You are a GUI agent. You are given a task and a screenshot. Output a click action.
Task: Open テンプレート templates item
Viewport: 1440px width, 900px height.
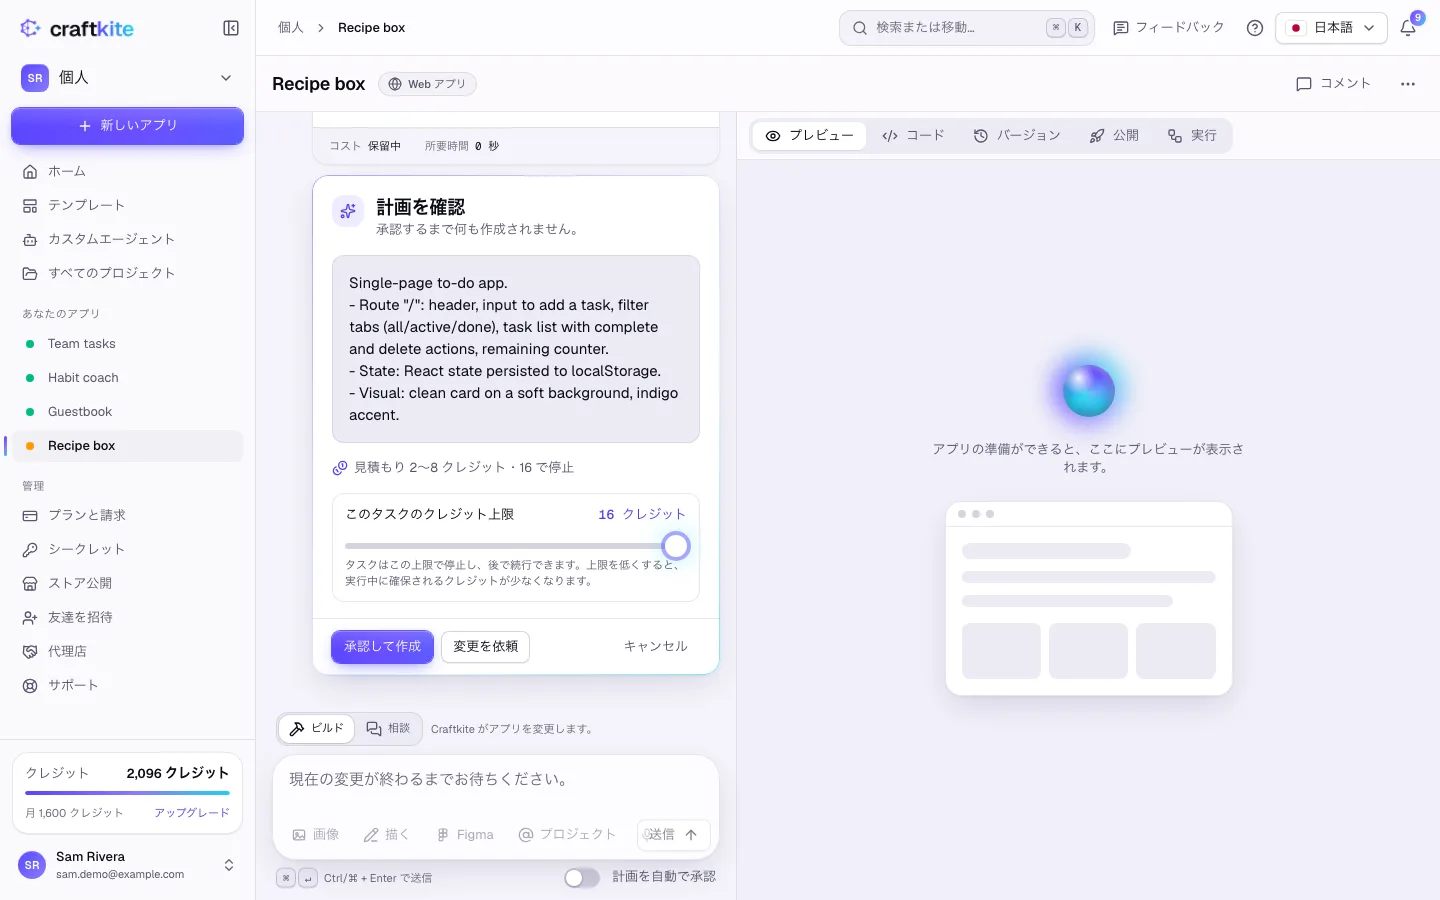click(127, 205)
